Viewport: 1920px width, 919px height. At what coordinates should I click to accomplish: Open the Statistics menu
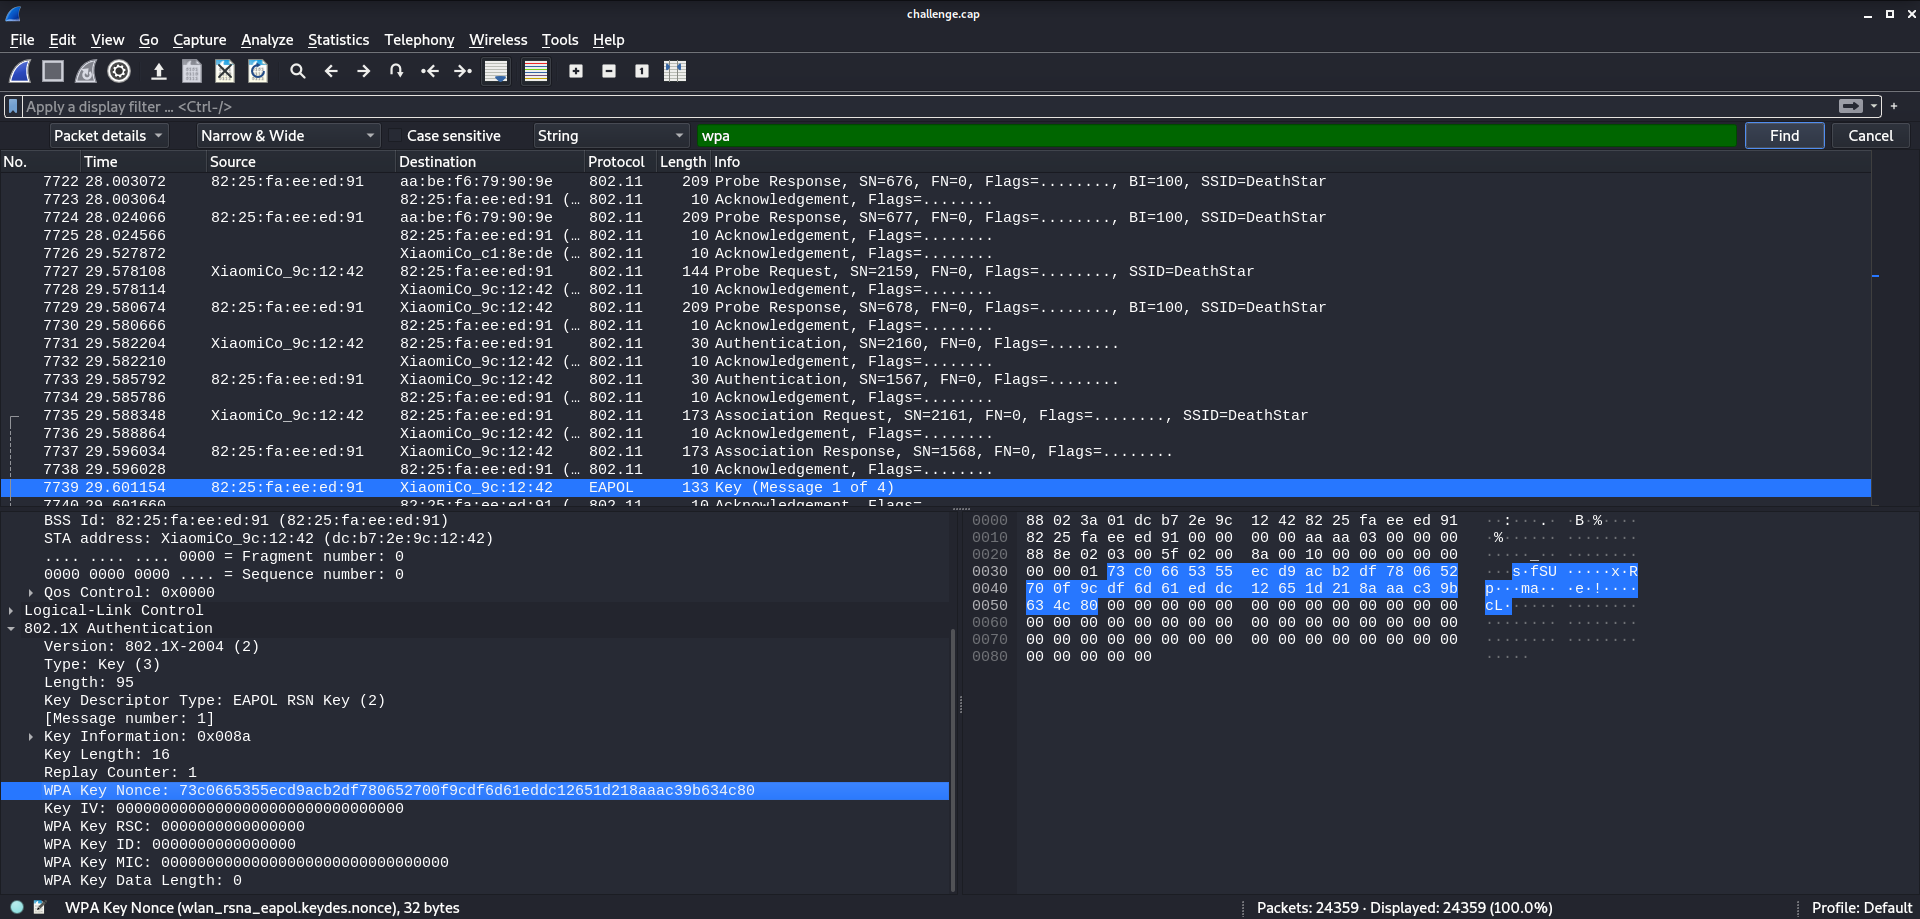tap(338, 40)
